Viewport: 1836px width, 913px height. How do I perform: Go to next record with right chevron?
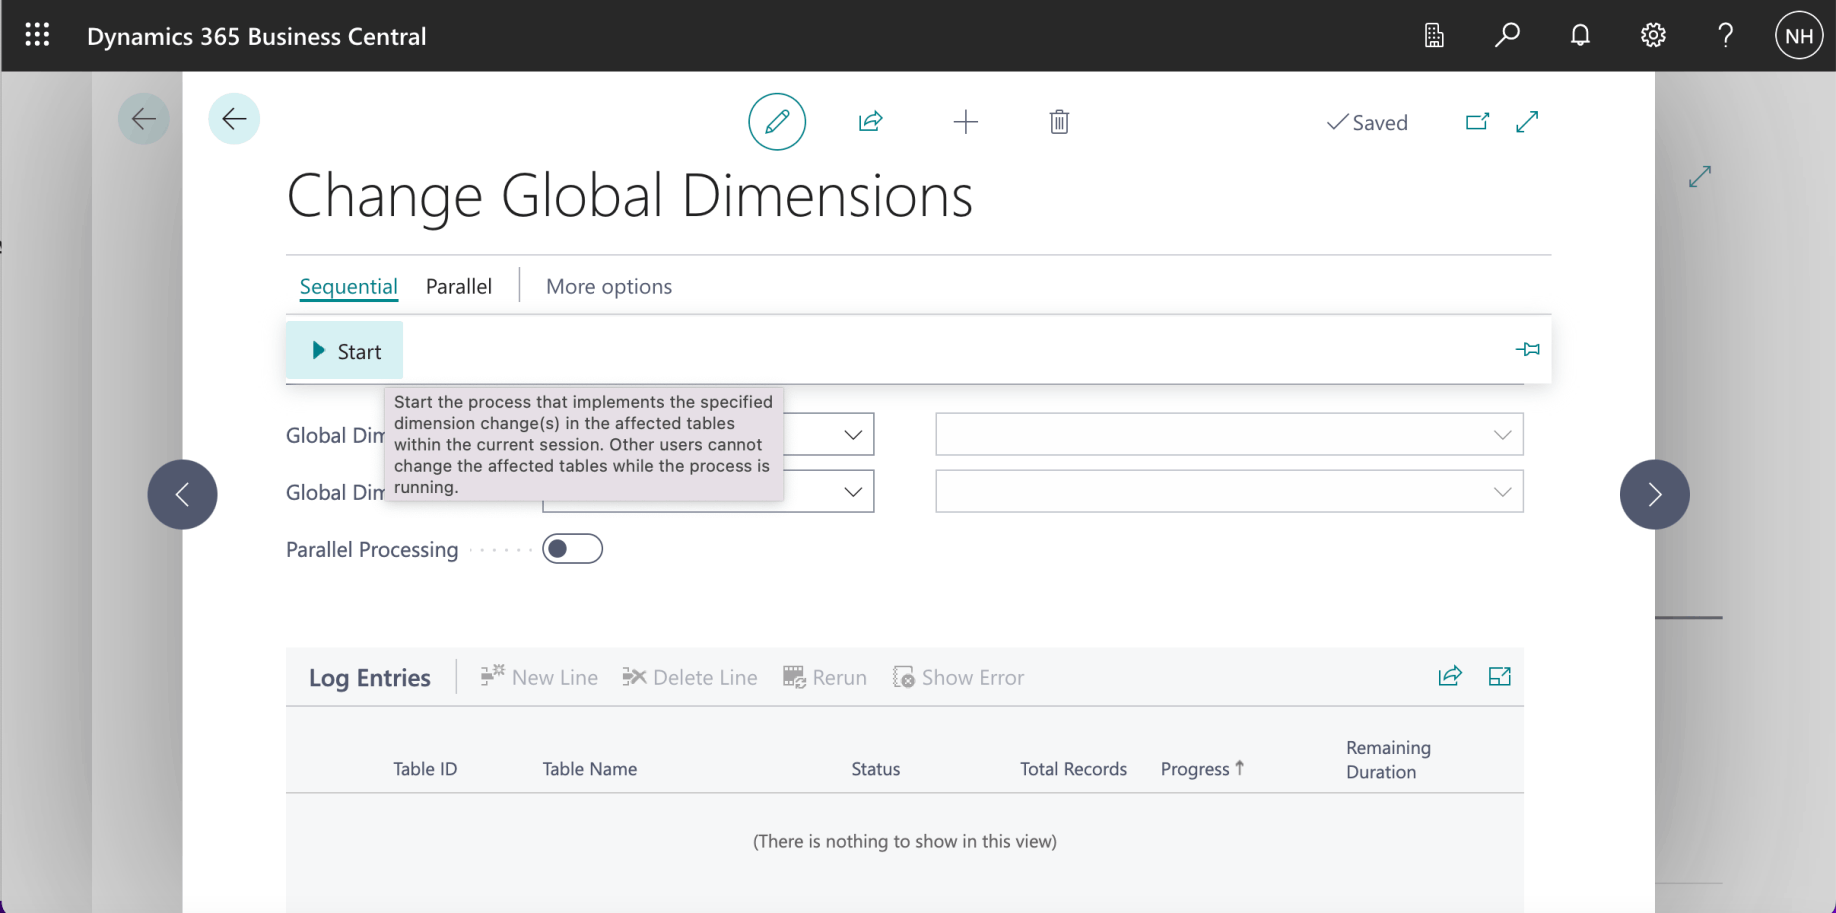tap(1654, 494)
